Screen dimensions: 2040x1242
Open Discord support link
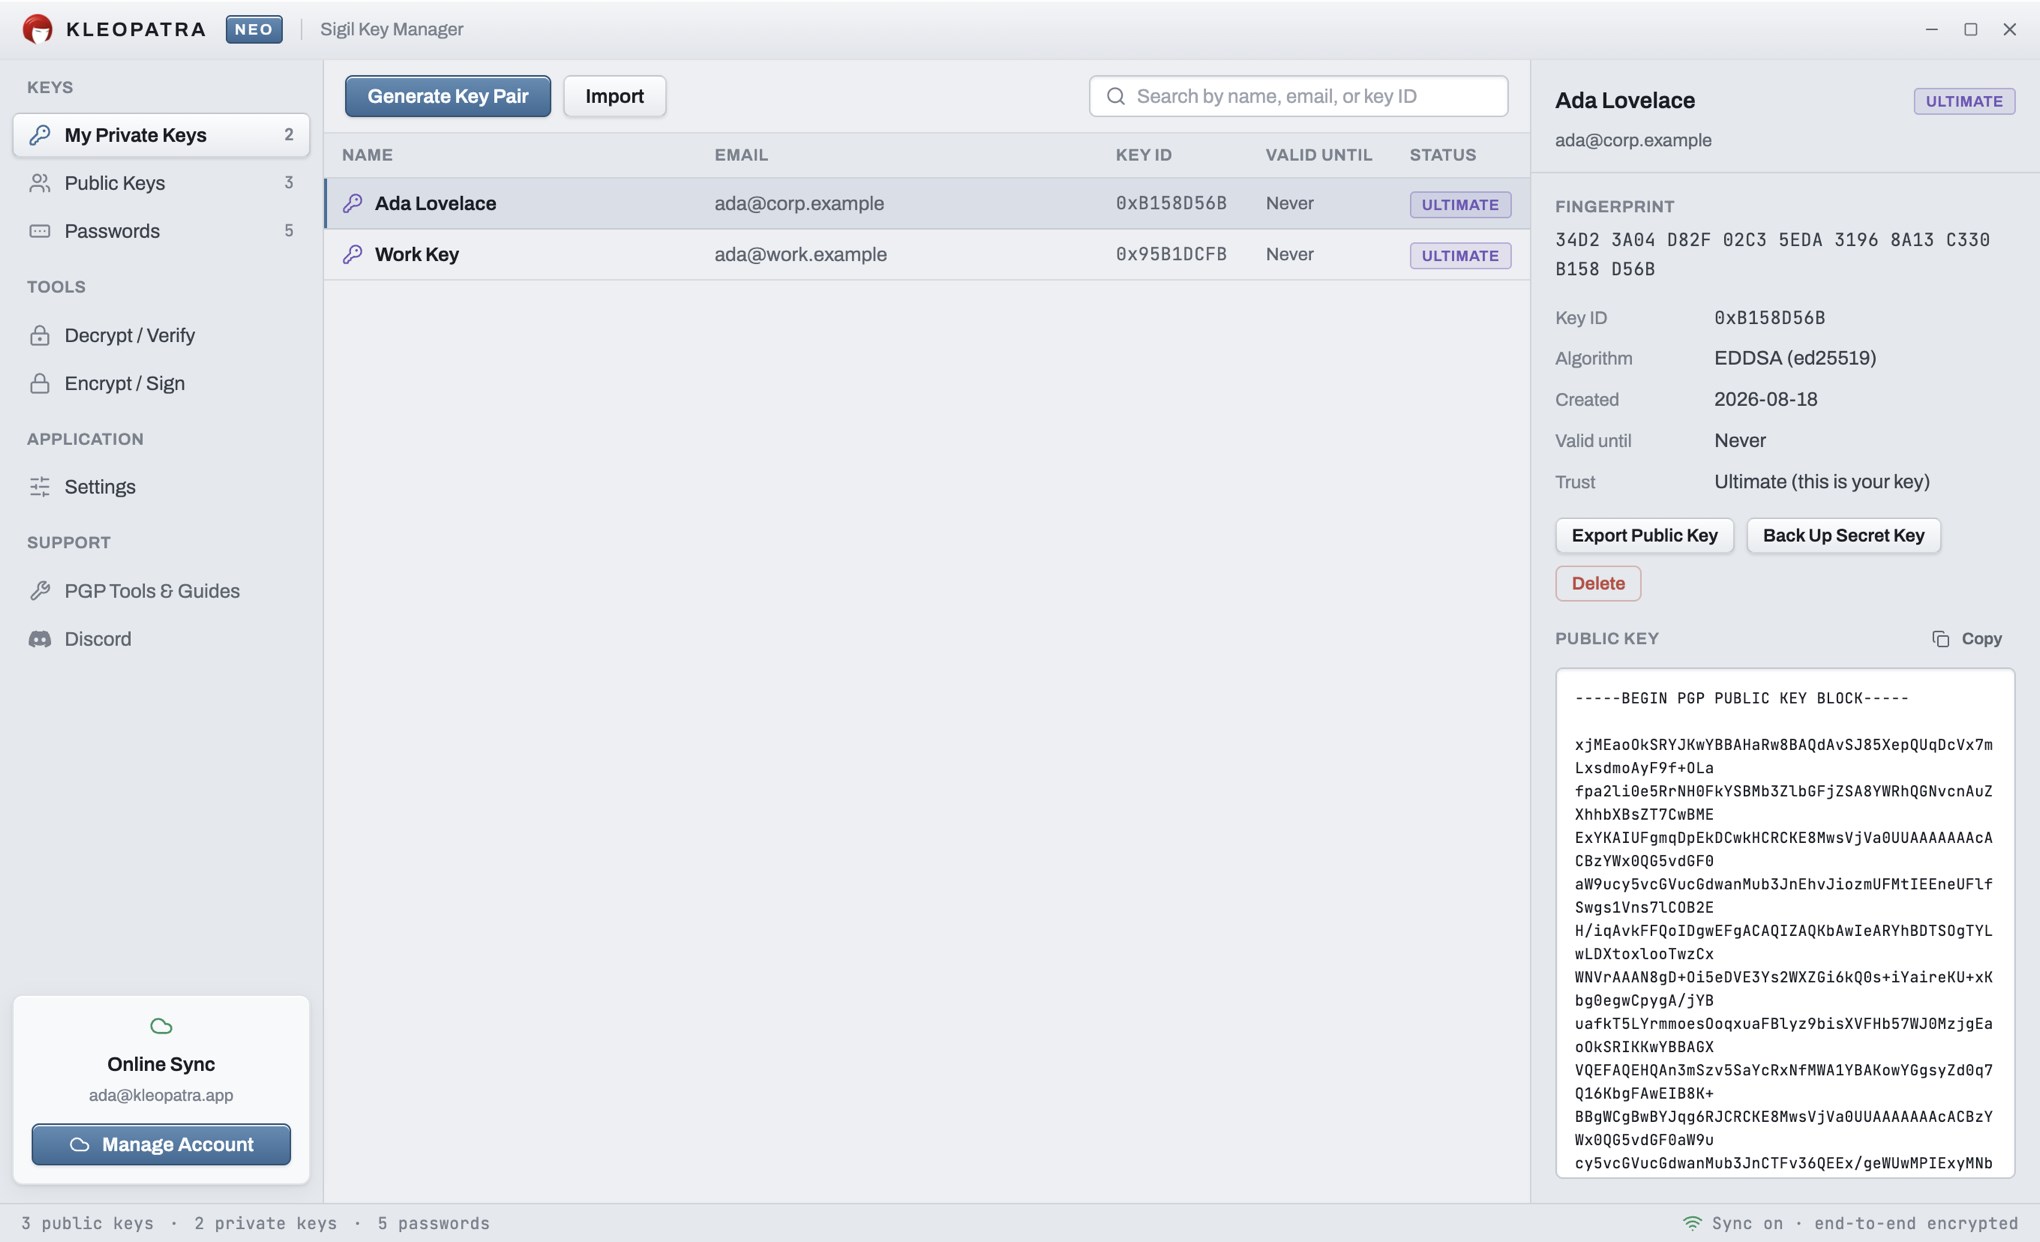tap(161, 639)
